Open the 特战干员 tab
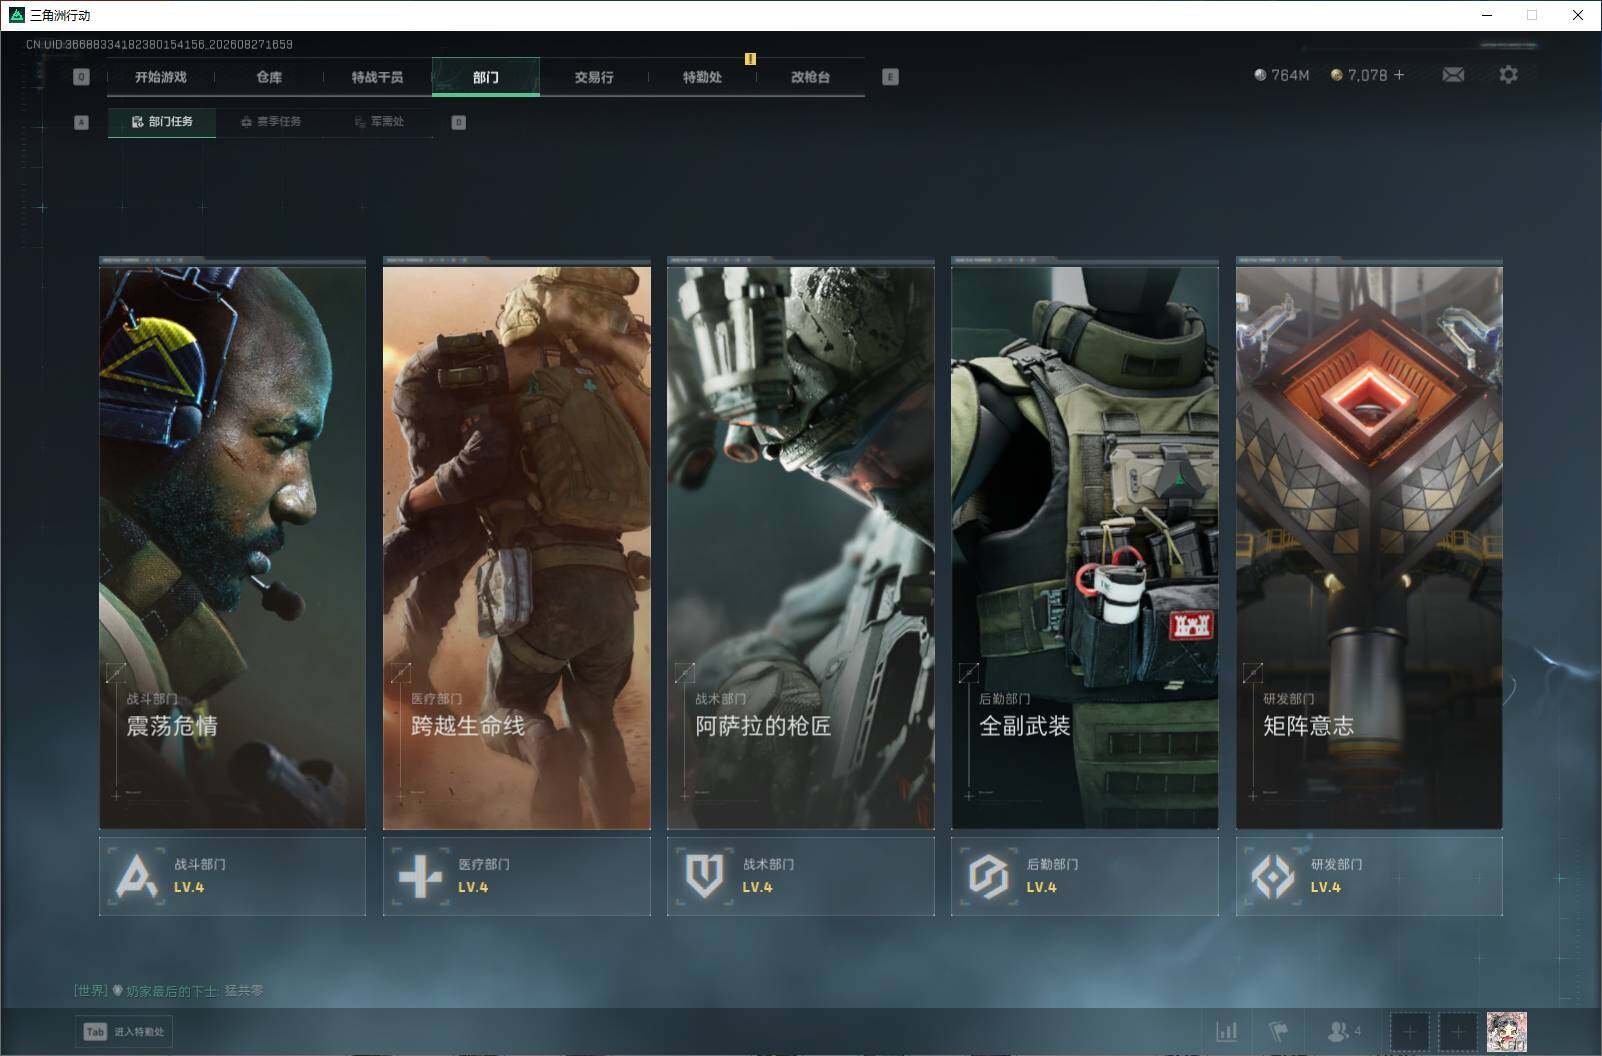The image size is (1602, 1056). (x=377, y=77)
